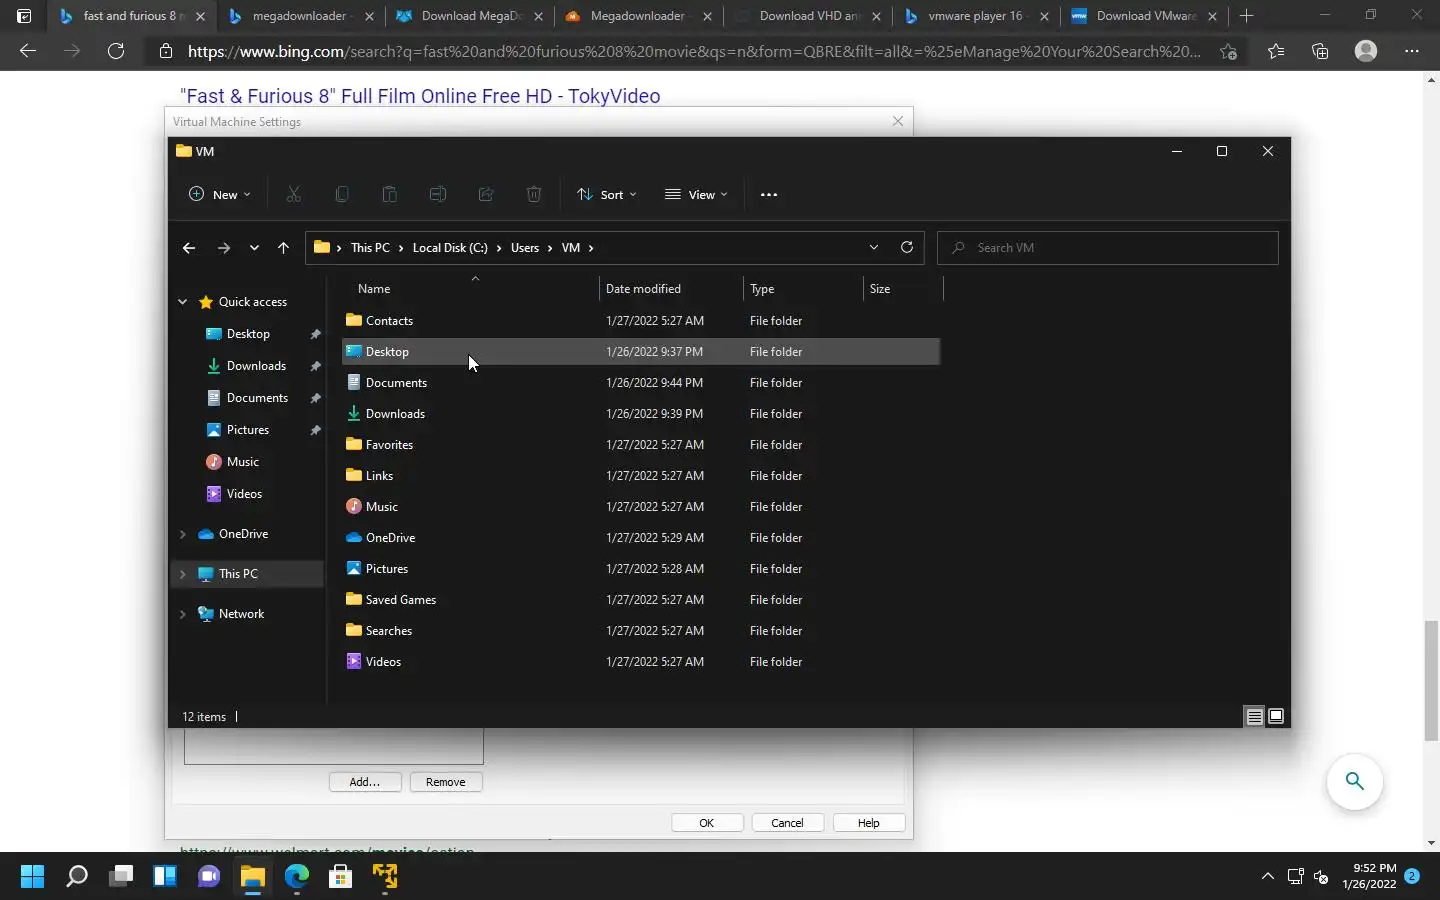
Task: Go up one folder level
Action: click(x=283, y=248)
